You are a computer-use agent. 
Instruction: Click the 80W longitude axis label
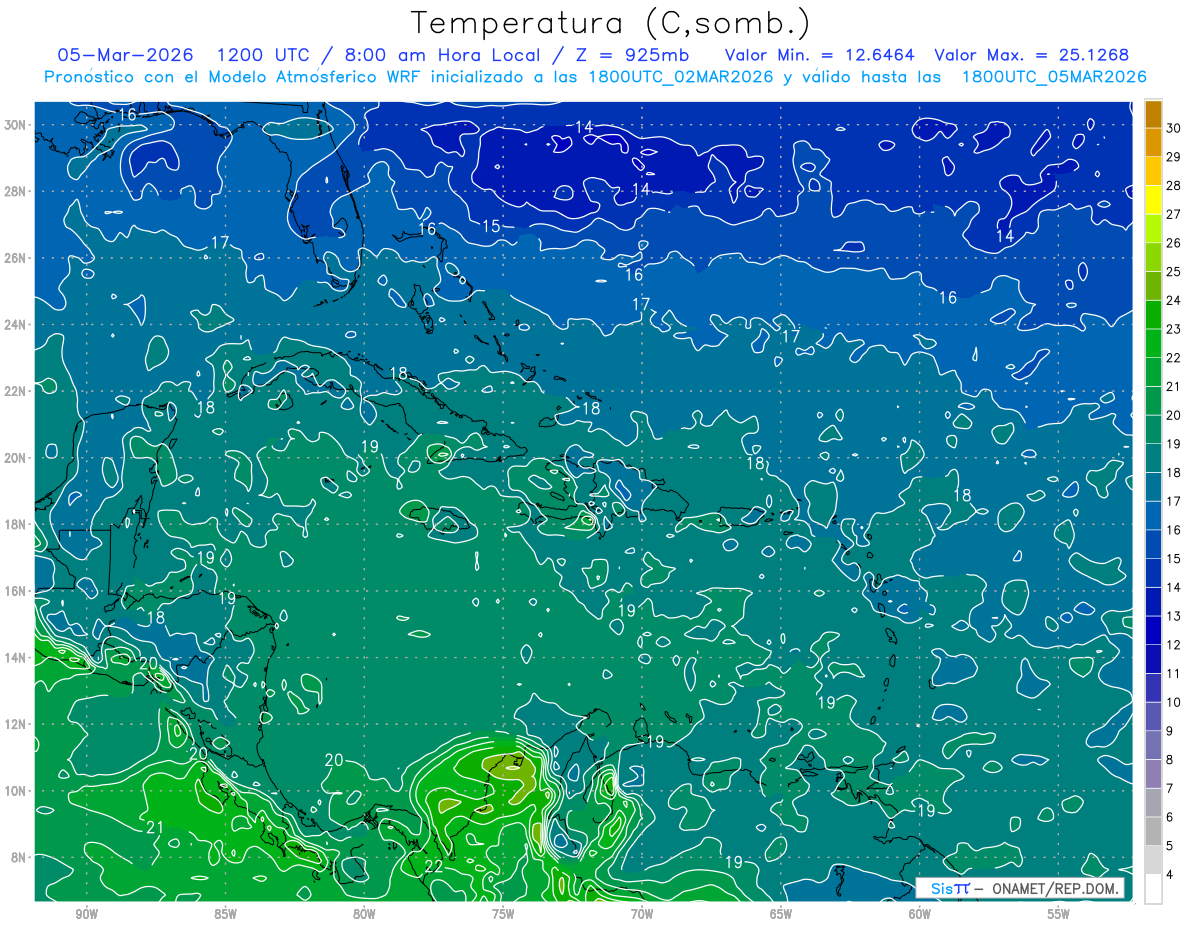click(x=364, y=914)
